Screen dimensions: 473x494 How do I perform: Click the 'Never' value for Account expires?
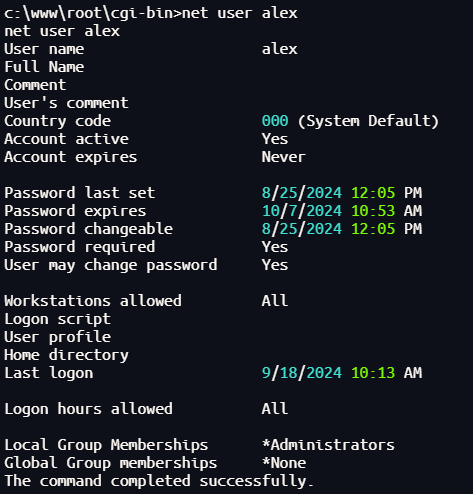click(x=283, y=157)
